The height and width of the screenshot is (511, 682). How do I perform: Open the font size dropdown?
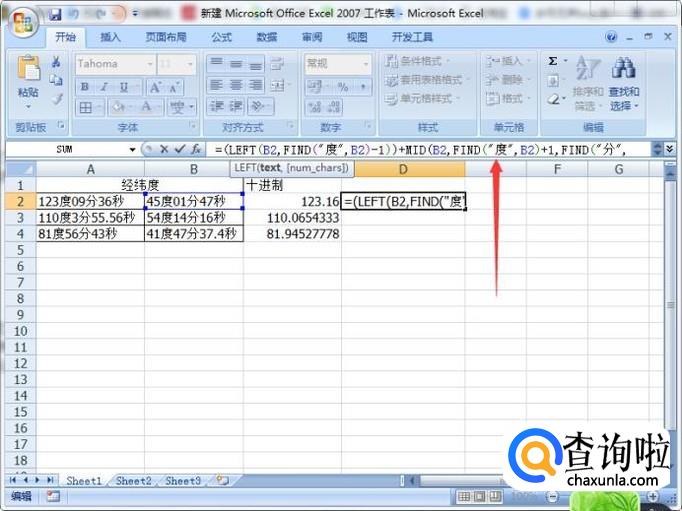click(190, 64)
